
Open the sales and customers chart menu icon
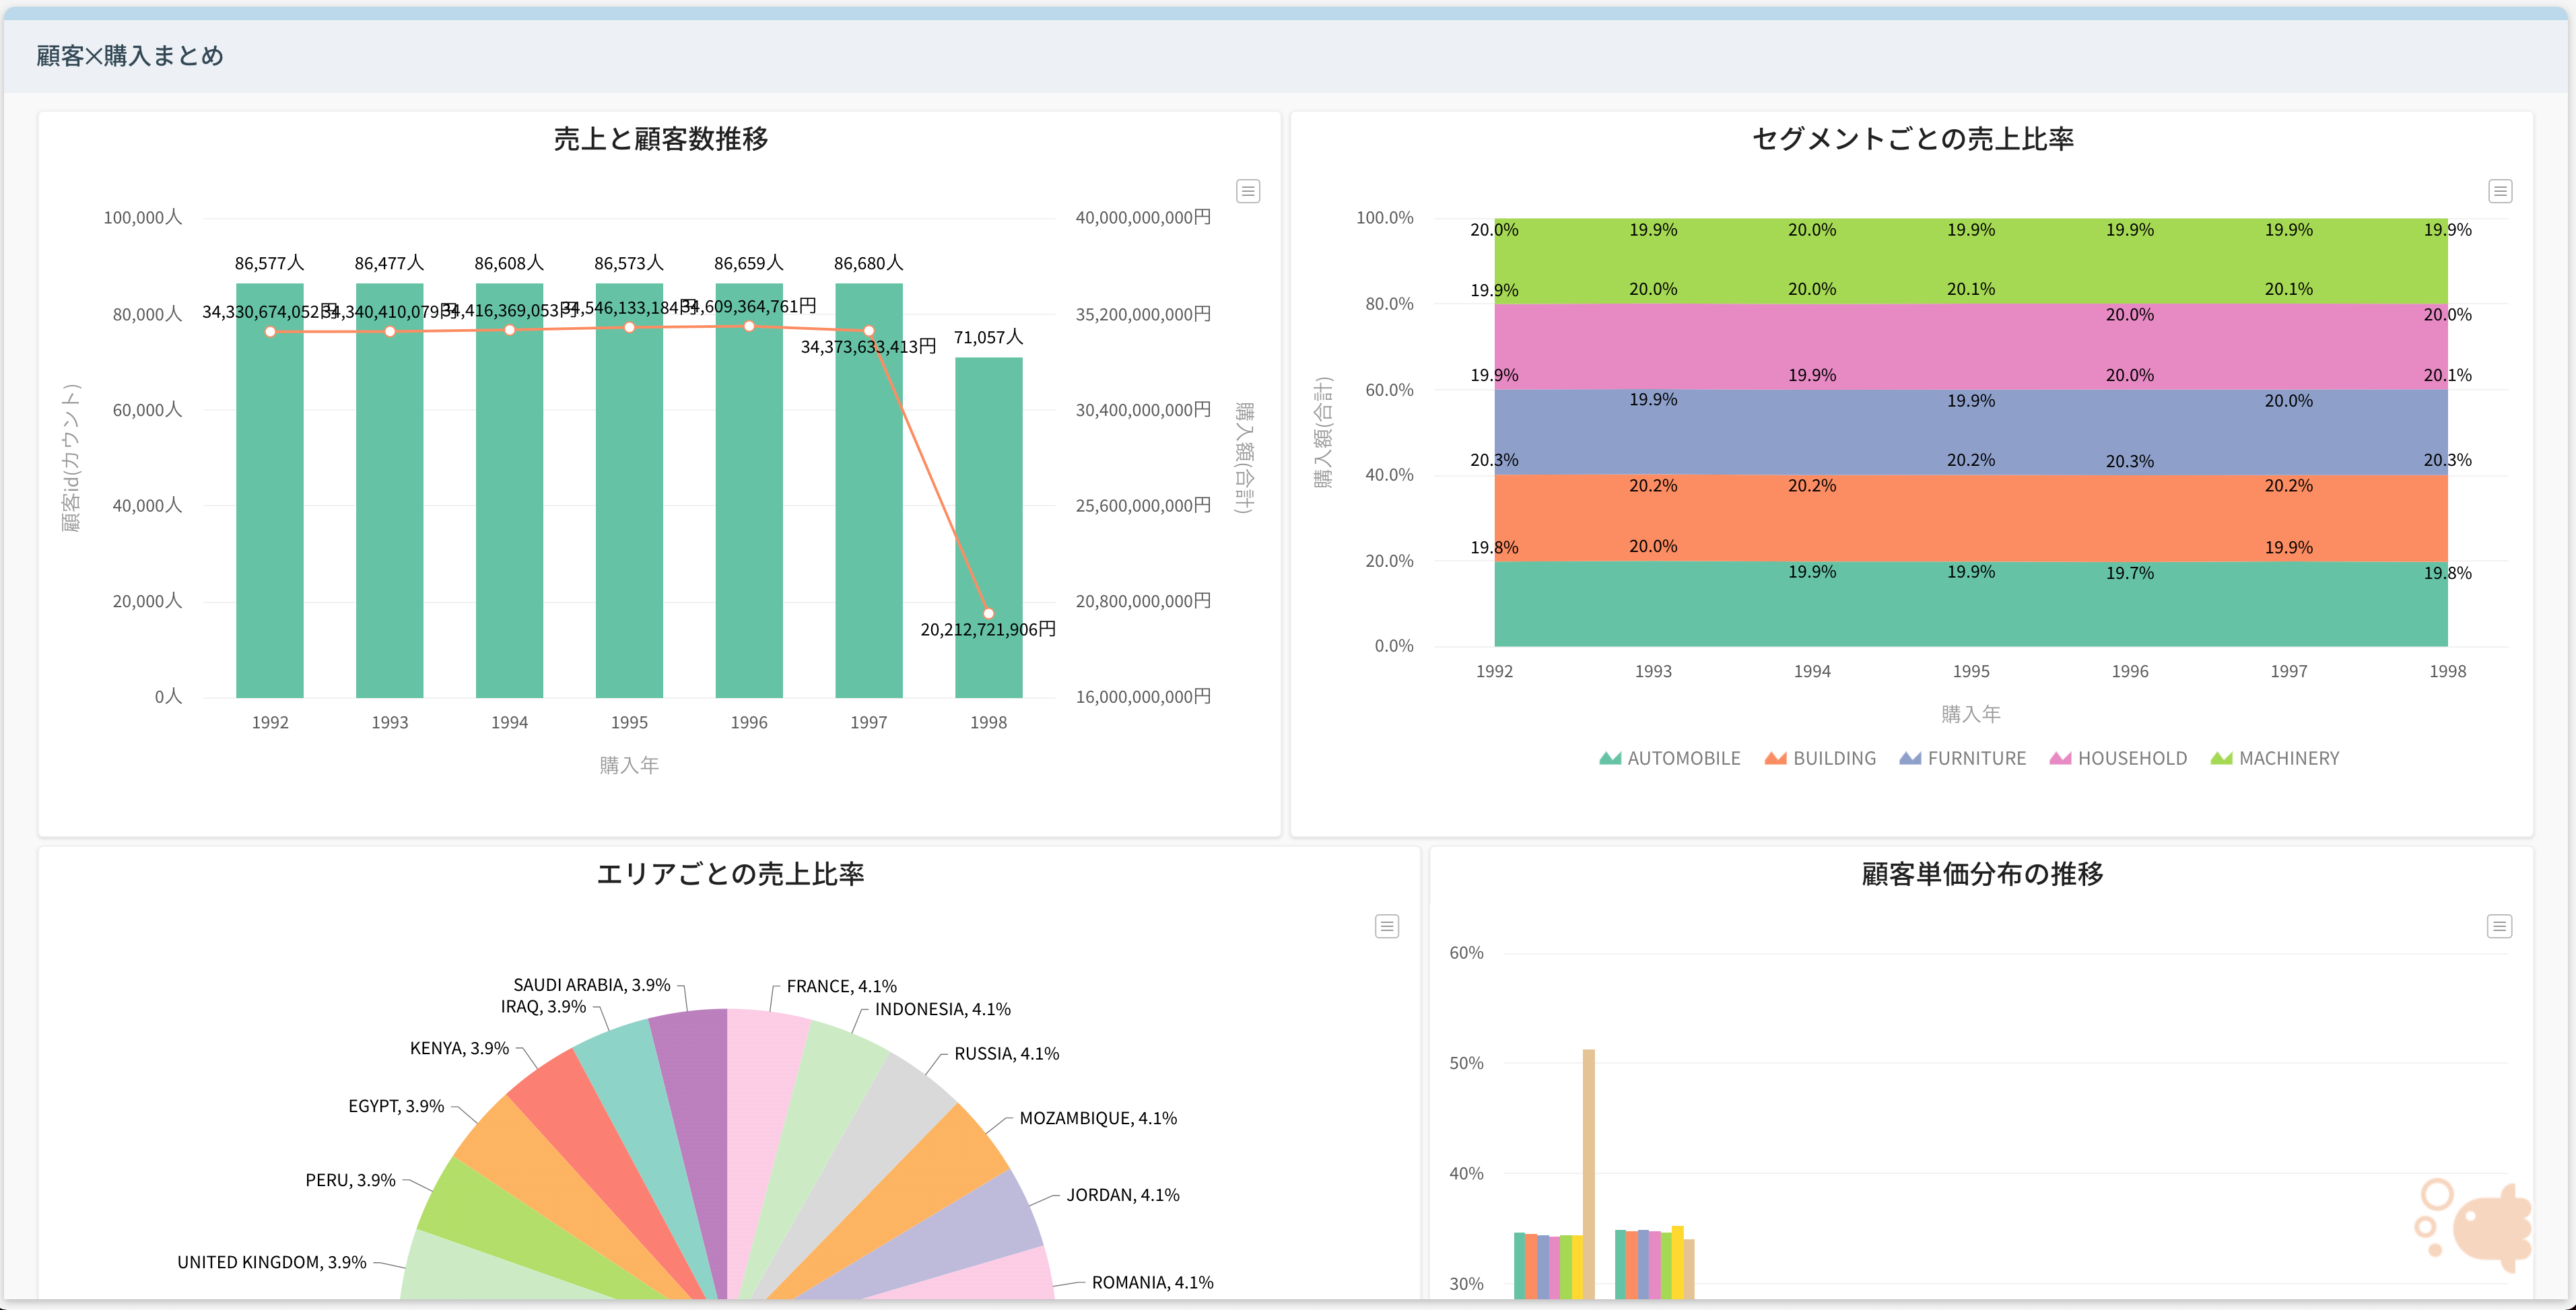tap(1247, 191)
